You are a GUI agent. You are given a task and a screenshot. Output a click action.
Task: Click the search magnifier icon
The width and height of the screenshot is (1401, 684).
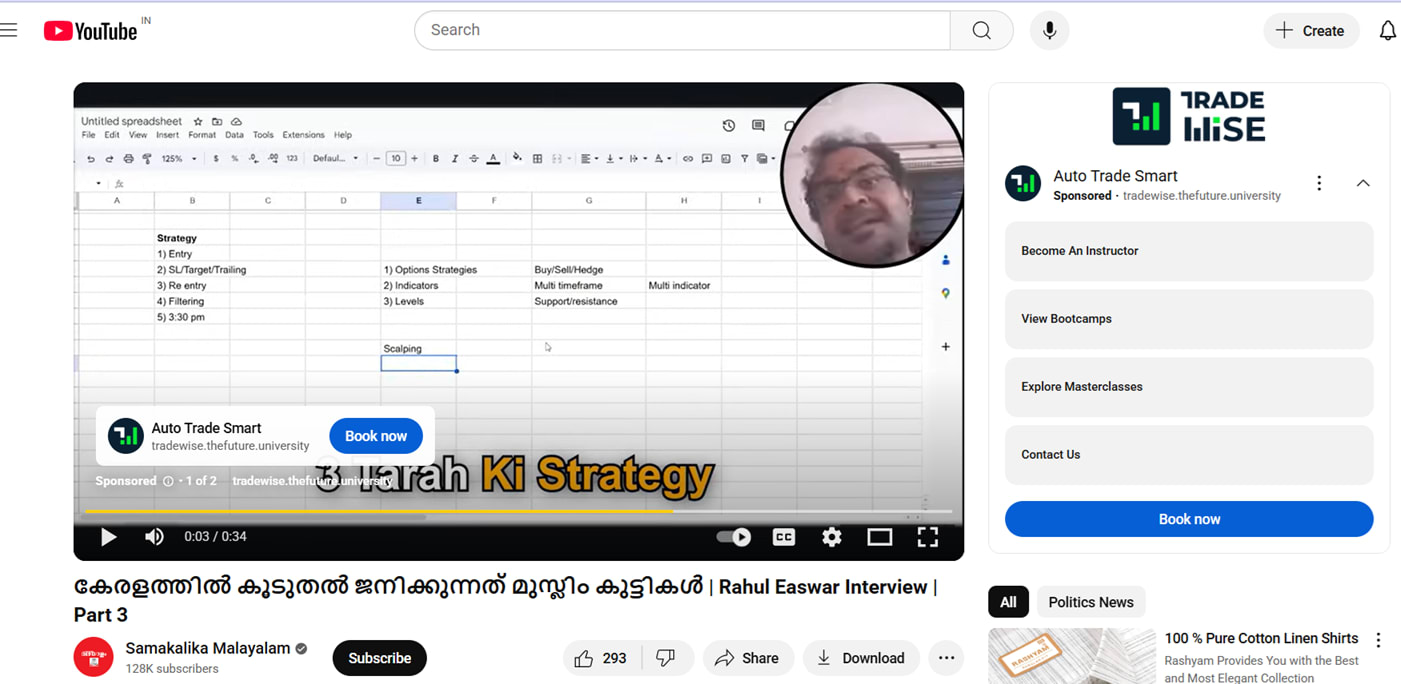point(981,30)
